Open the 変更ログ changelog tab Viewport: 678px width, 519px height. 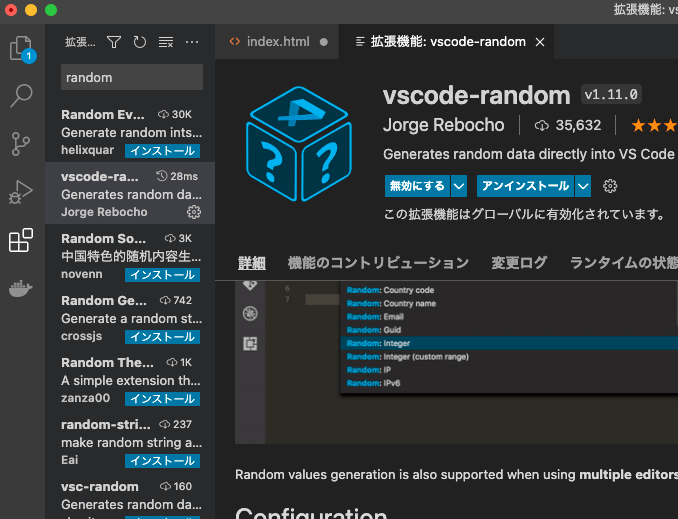(x=519, y=263)
